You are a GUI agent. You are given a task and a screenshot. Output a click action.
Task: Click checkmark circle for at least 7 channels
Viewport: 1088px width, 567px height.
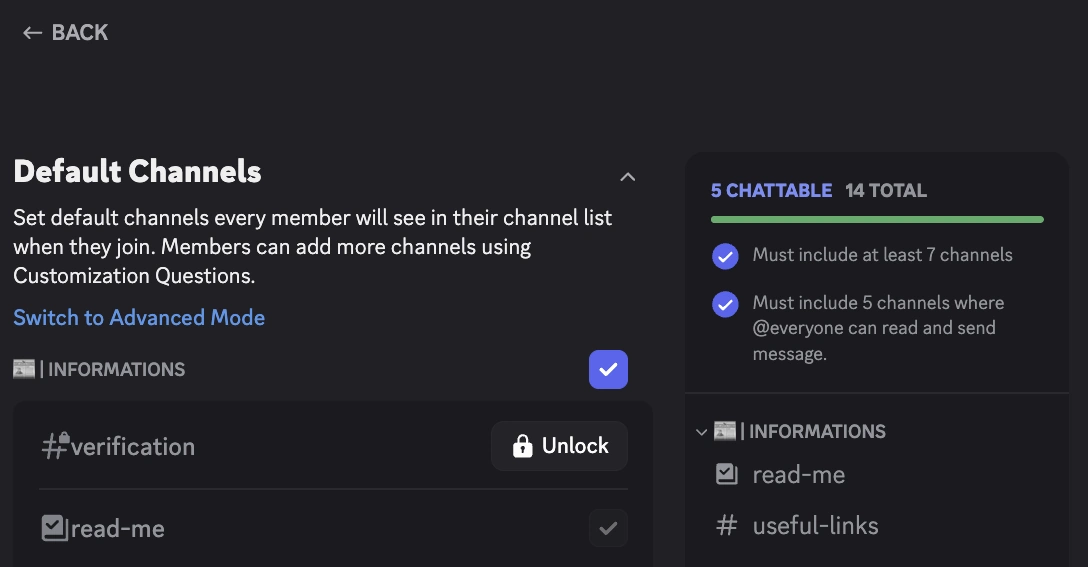tap(725, 256)
